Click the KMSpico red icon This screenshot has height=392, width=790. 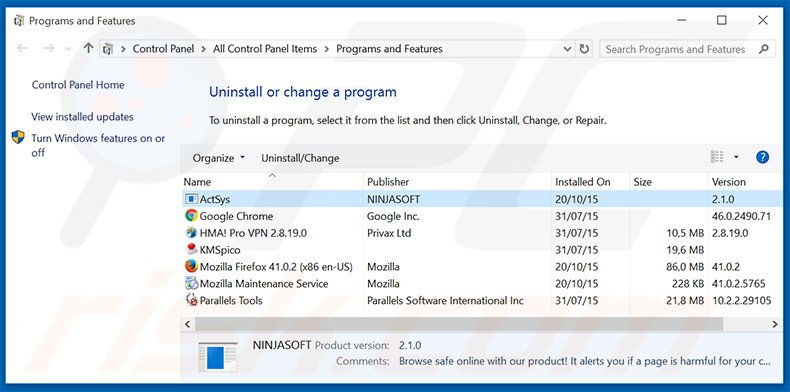(x=191, y=249)
